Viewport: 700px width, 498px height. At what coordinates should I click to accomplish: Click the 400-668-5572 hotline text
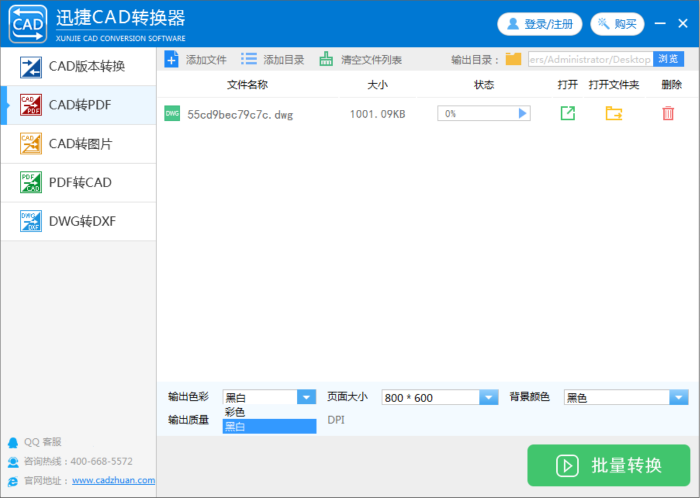(101, 461)
